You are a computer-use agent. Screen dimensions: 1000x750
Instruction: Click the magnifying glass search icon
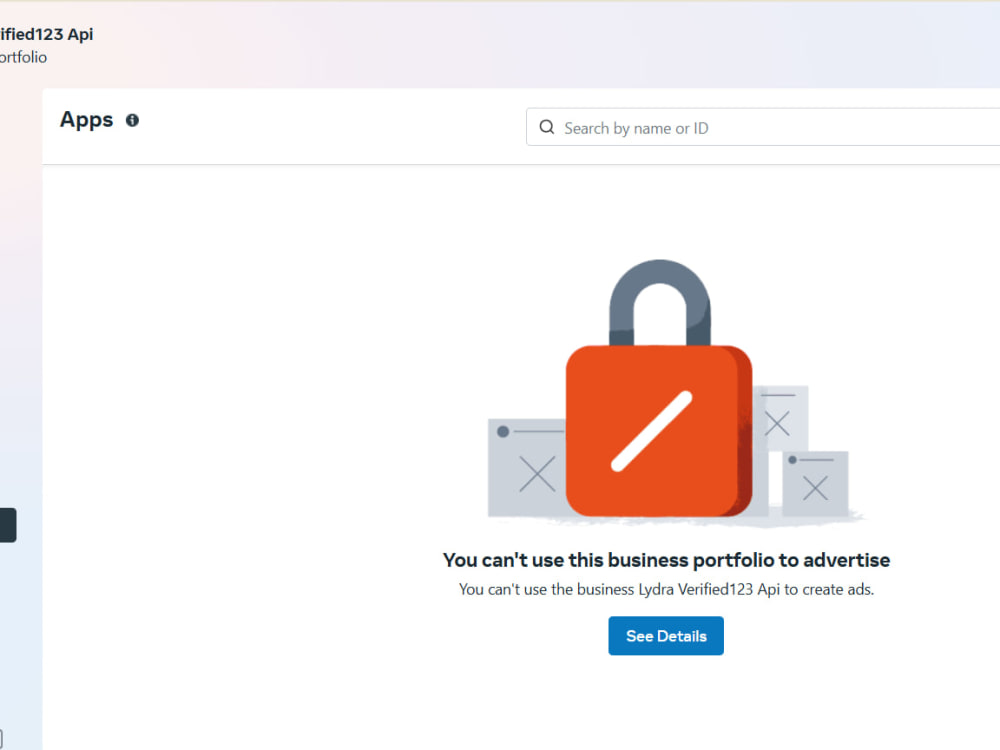tap(547, 127)
